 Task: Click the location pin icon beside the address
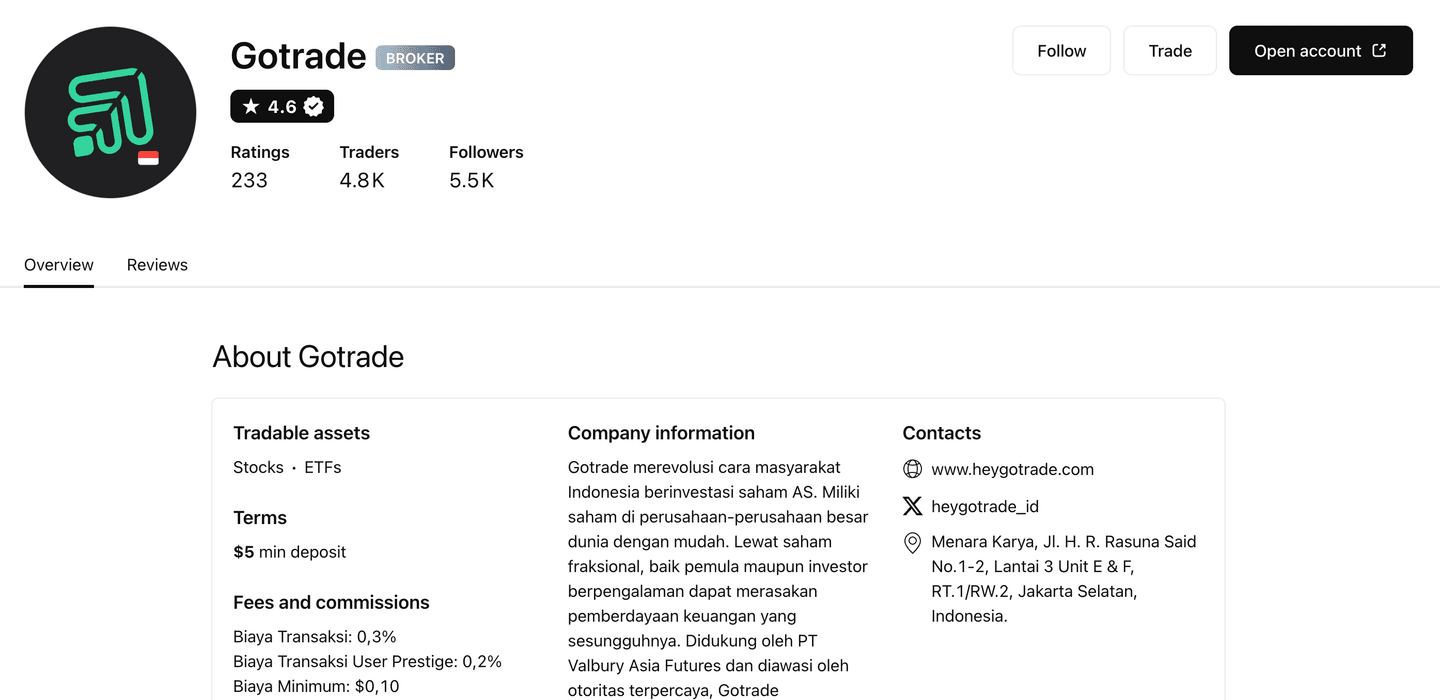click(911, 543)
